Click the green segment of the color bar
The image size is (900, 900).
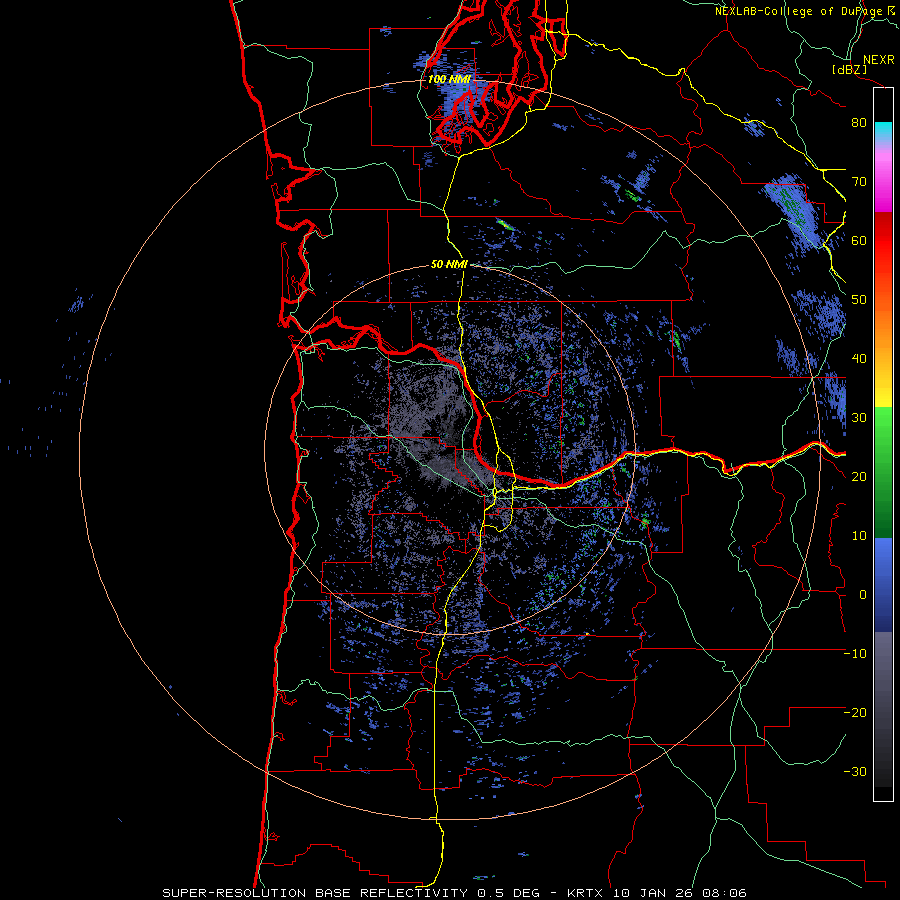(x=883, y=472)
